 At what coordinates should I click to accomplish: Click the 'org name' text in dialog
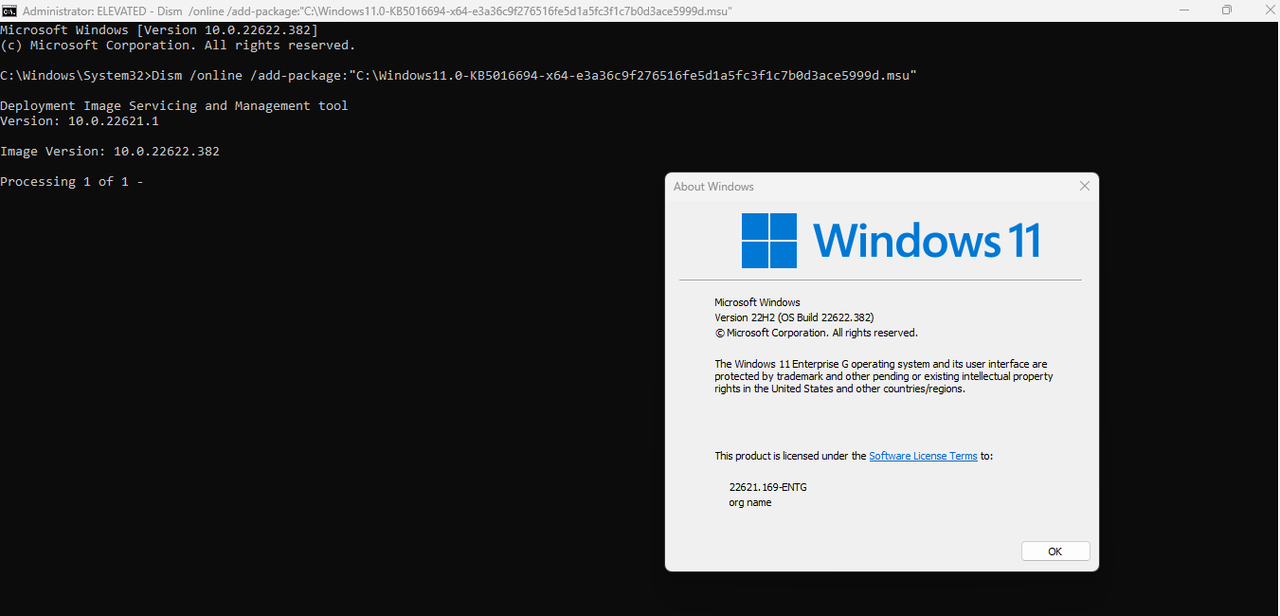[750, 503]
